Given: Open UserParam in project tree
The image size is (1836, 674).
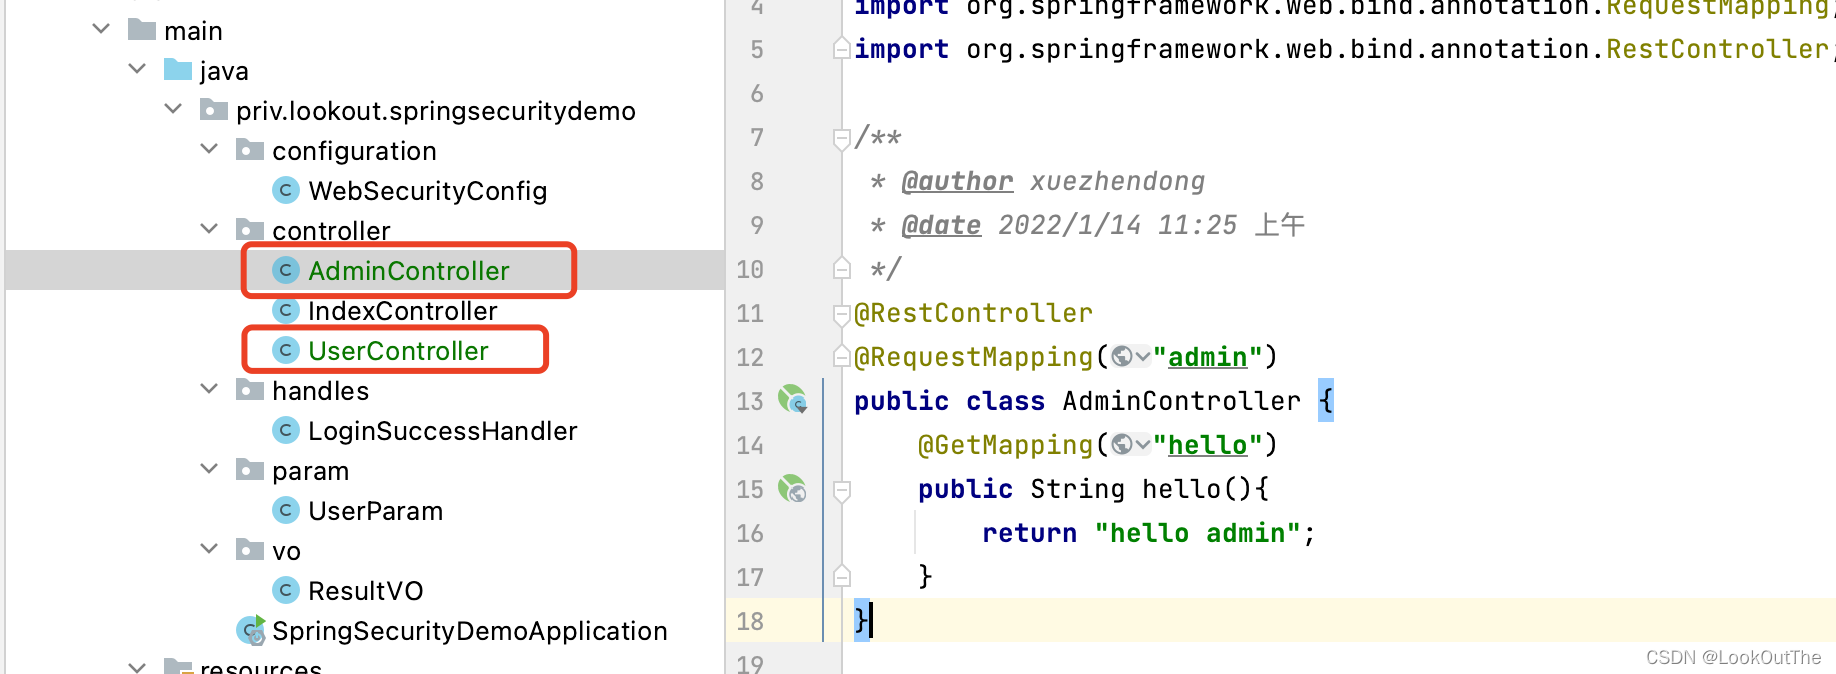Looking at the screenshot, I should click(375, 510).
